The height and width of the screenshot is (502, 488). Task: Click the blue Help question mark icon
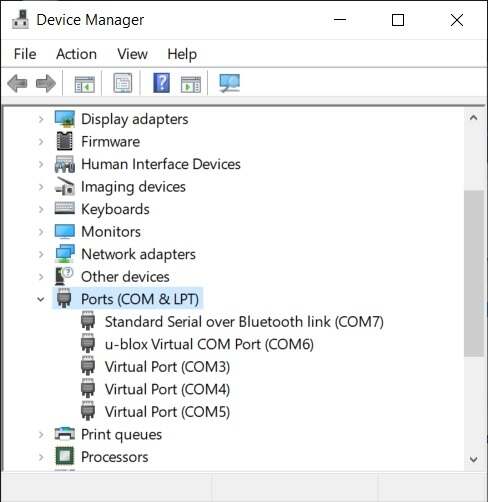pos(162,83)
